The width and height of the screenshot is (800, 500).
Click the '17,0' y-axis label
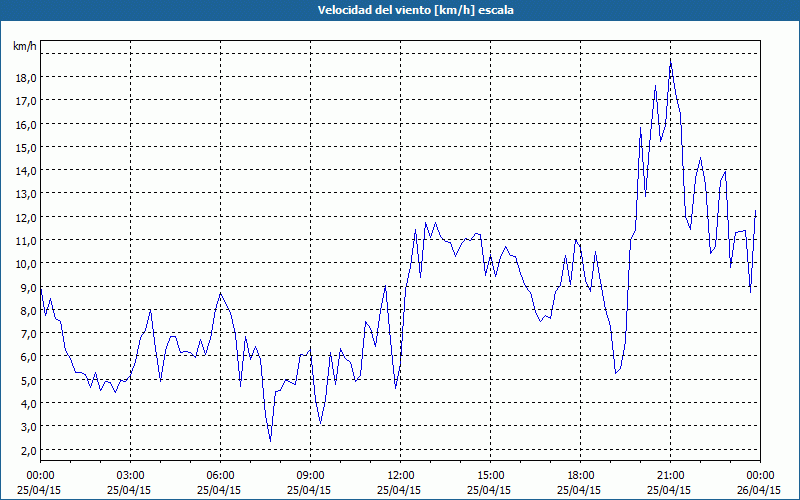[26, 101]
